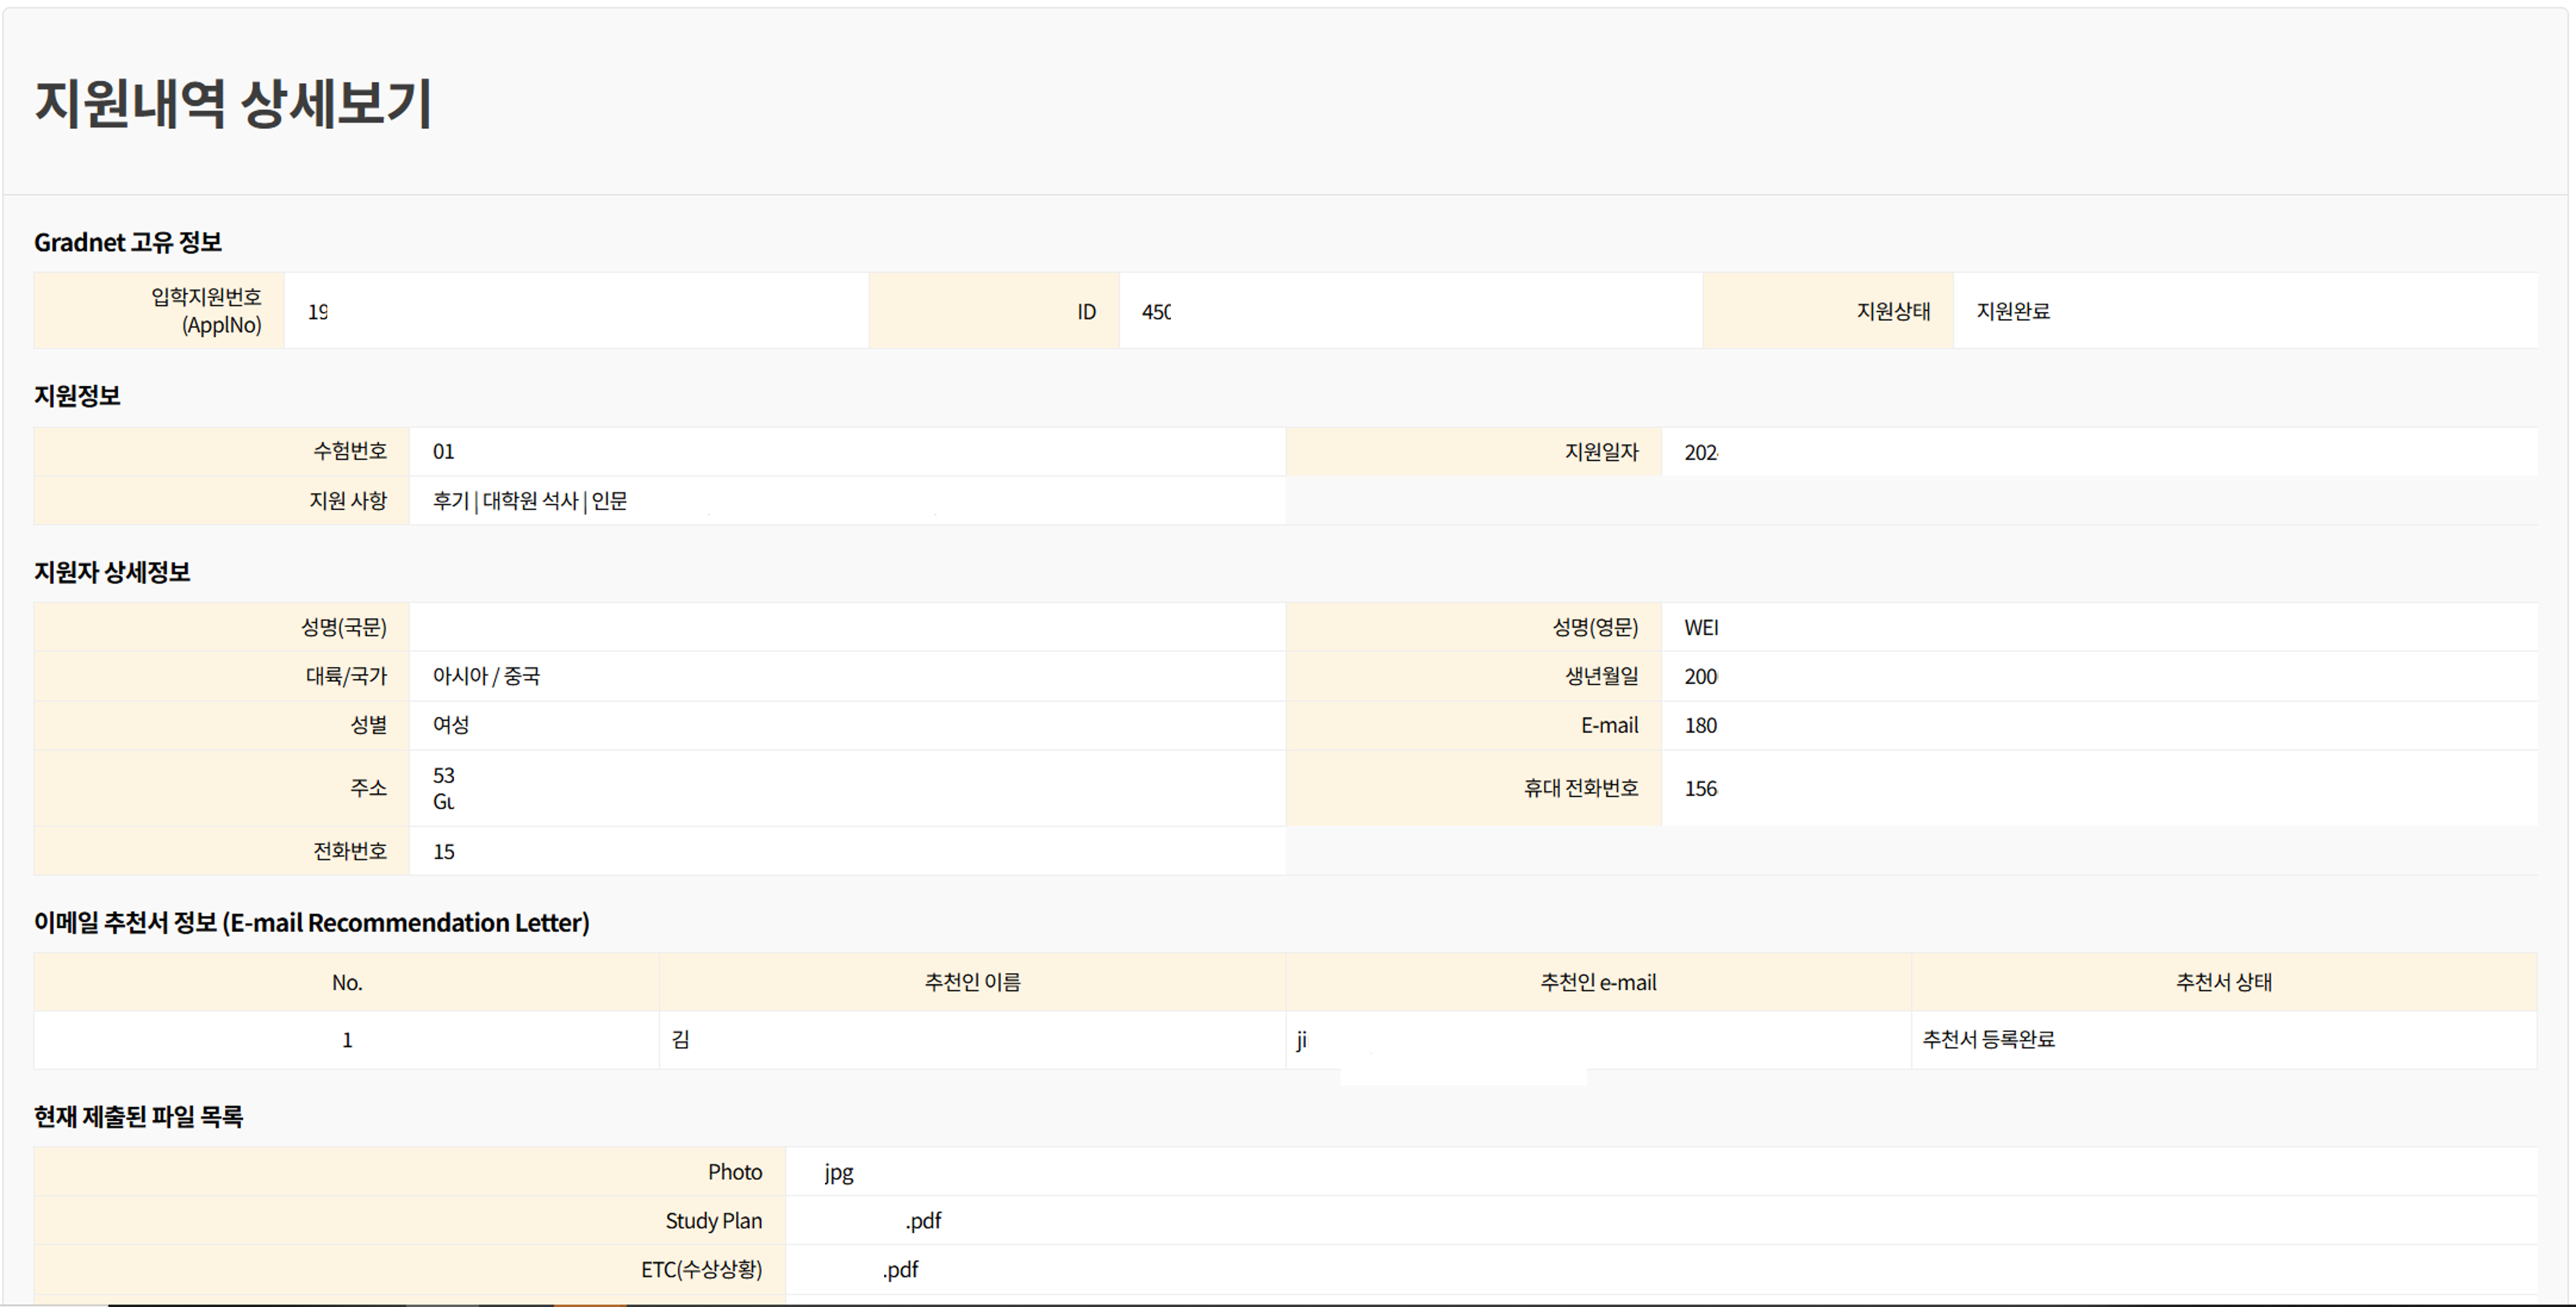Click the E-mail label in applicant details
The image size is (2576, 1307).
point(1609,726)
